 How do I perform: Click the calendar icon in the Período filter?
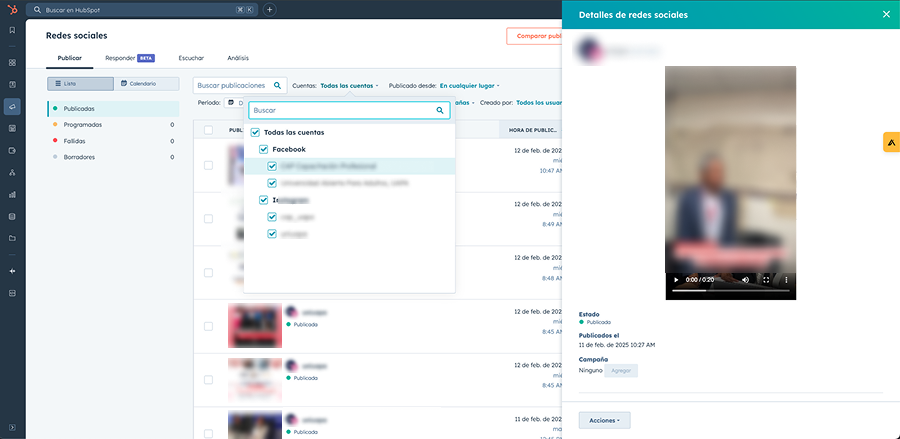pyautogui.click(x=231, y=102)
